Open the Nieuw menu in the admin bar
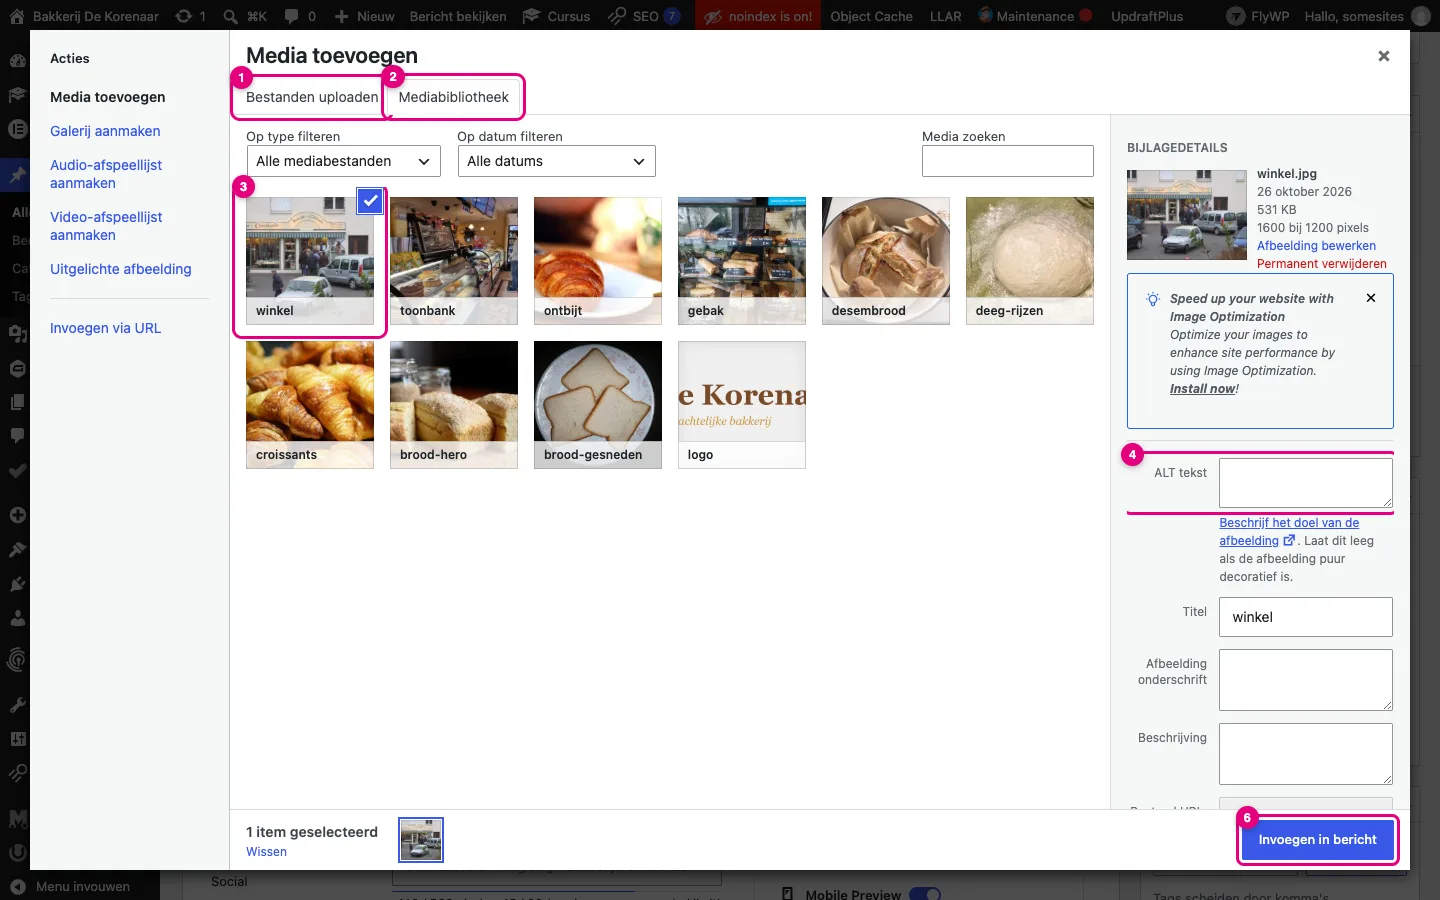This screenshot has width=1440, height=900. click(x=364, y=16)
